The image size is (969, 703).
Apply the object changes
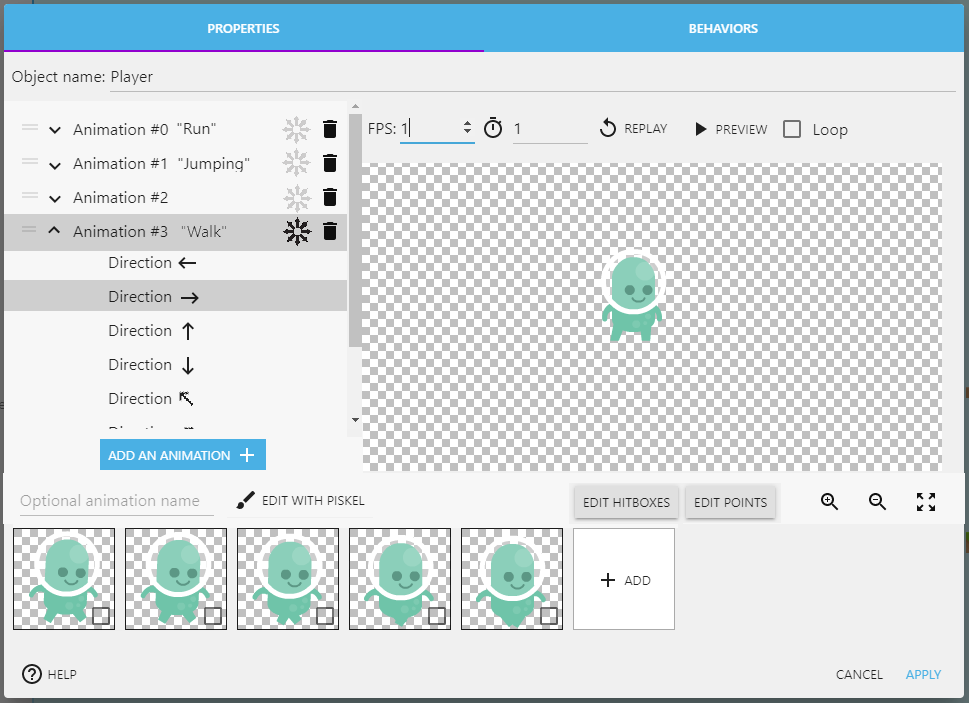[x=922, y=674]
